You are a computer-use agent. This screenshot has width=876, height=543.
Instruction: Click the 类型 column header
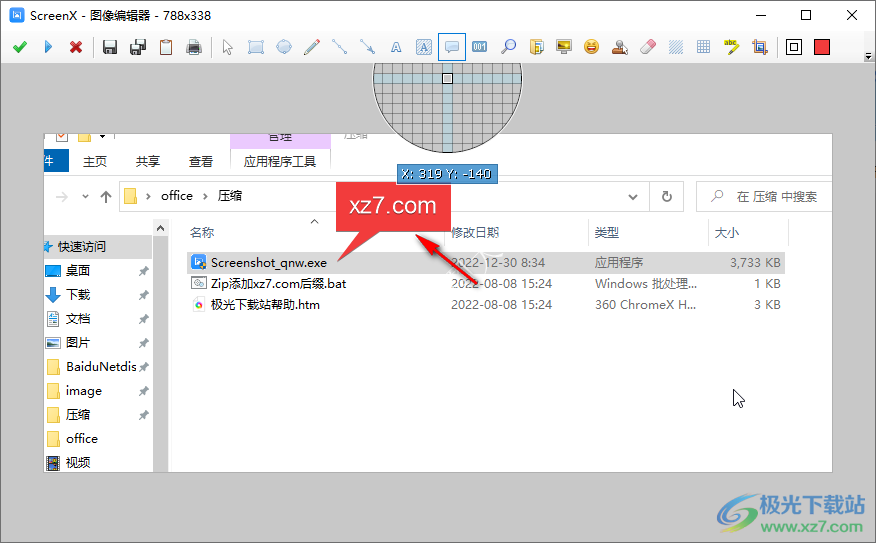(x=607, y=232)
